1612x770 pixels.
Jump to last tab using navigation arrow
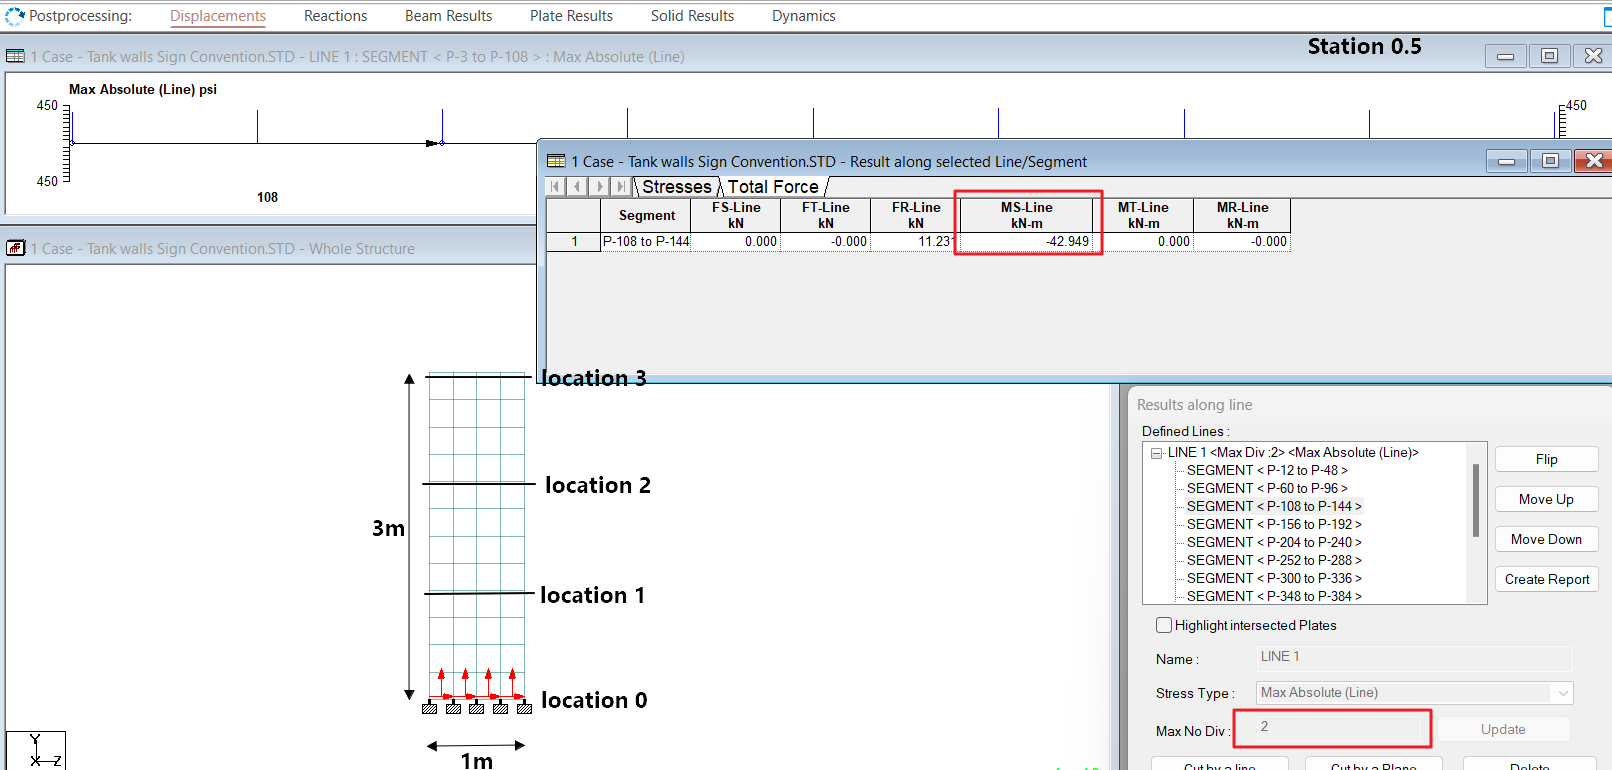click(621, 186)
